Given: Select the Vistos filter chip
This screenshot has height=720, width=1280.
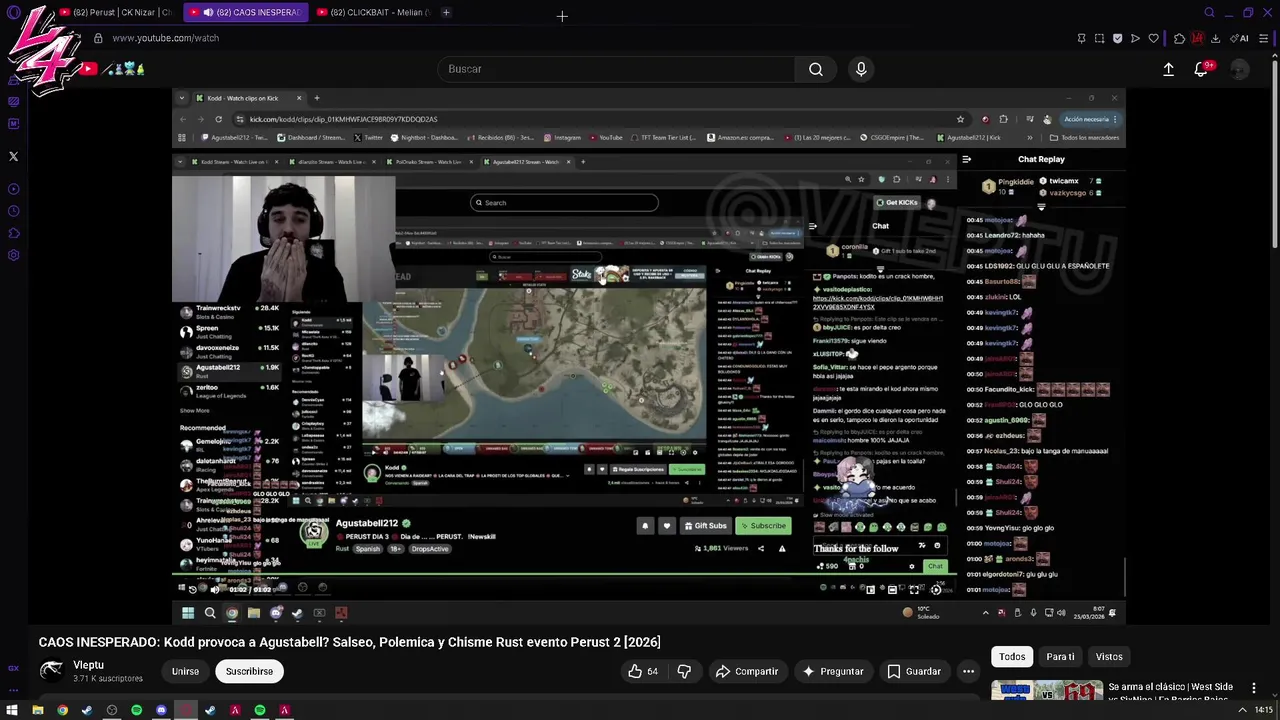Looking at the screenshot, I should tap(1109, 657).
